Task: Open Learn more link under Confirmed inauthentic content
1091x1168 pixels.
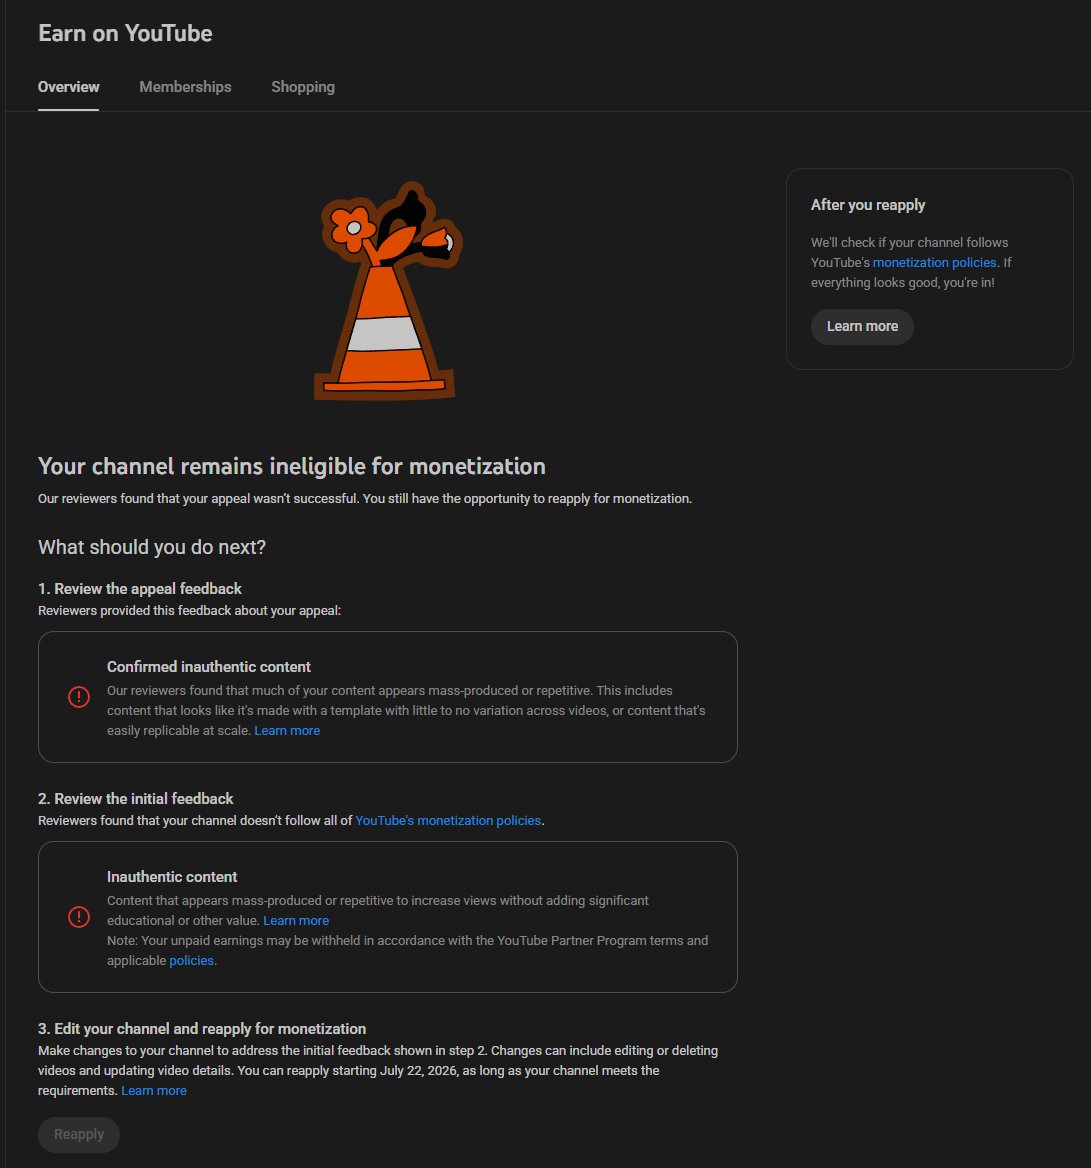Action: 287,731
